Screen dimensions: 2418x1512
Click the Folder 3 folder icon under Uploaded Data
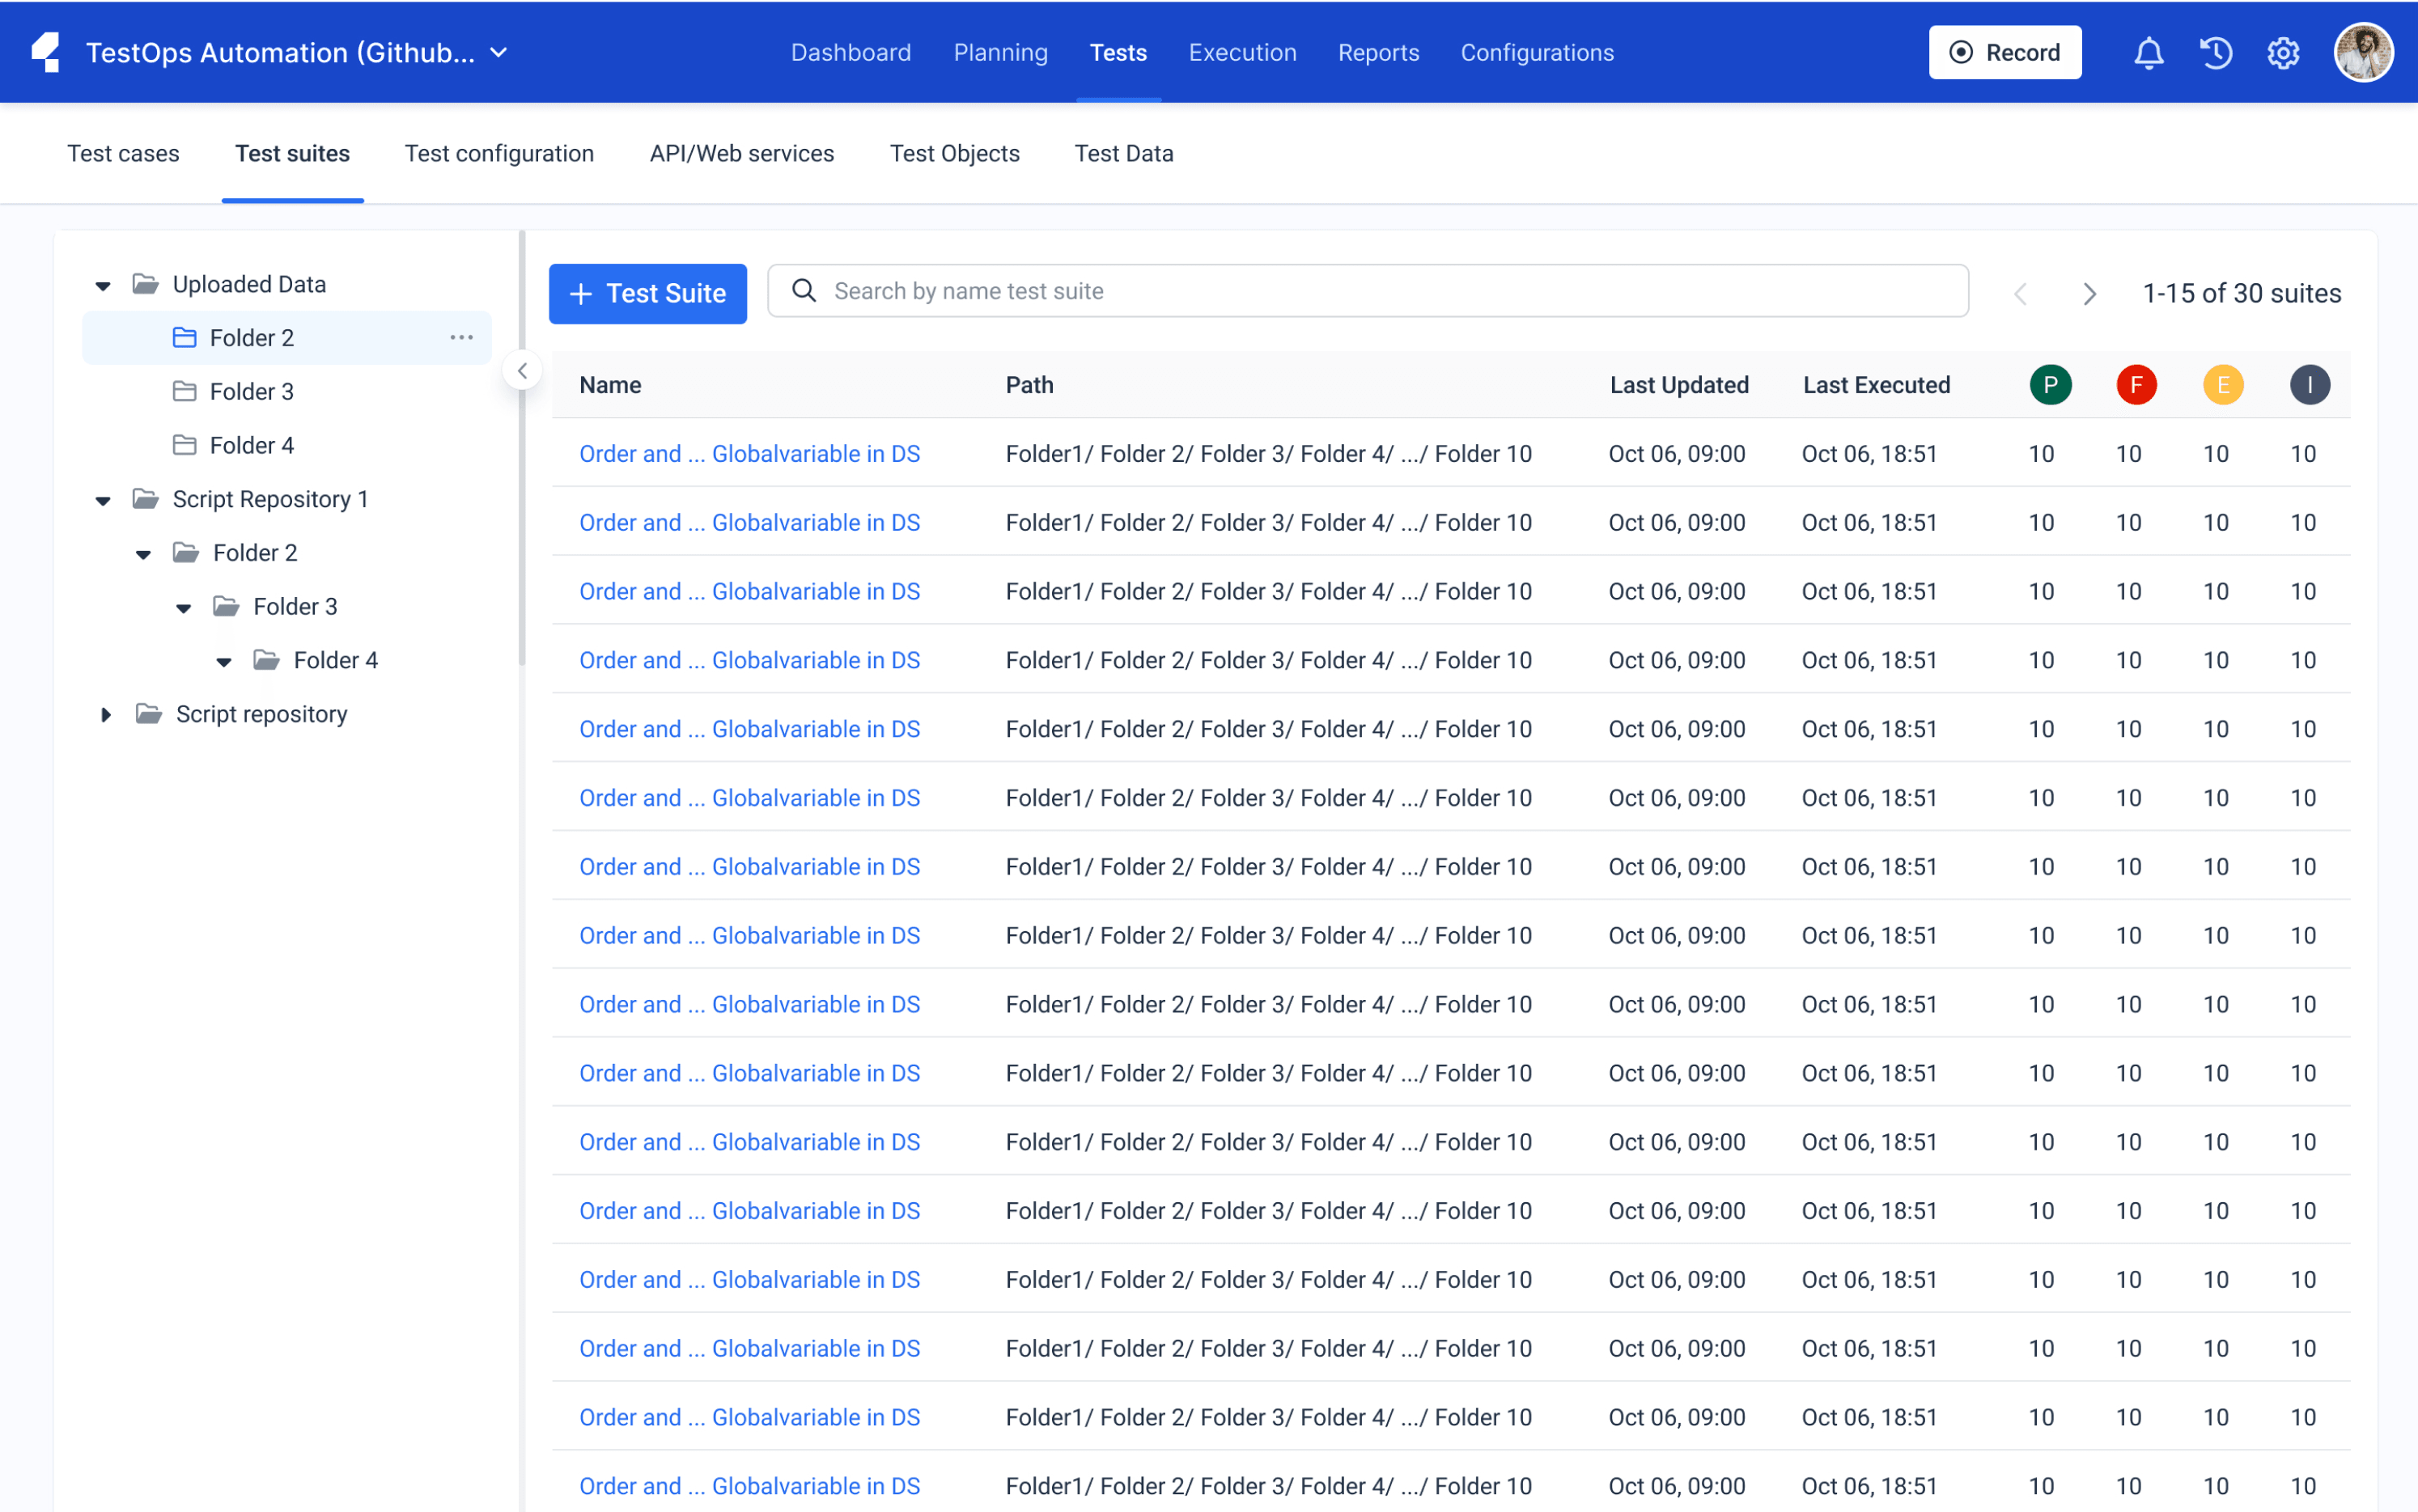coord(184,391)
